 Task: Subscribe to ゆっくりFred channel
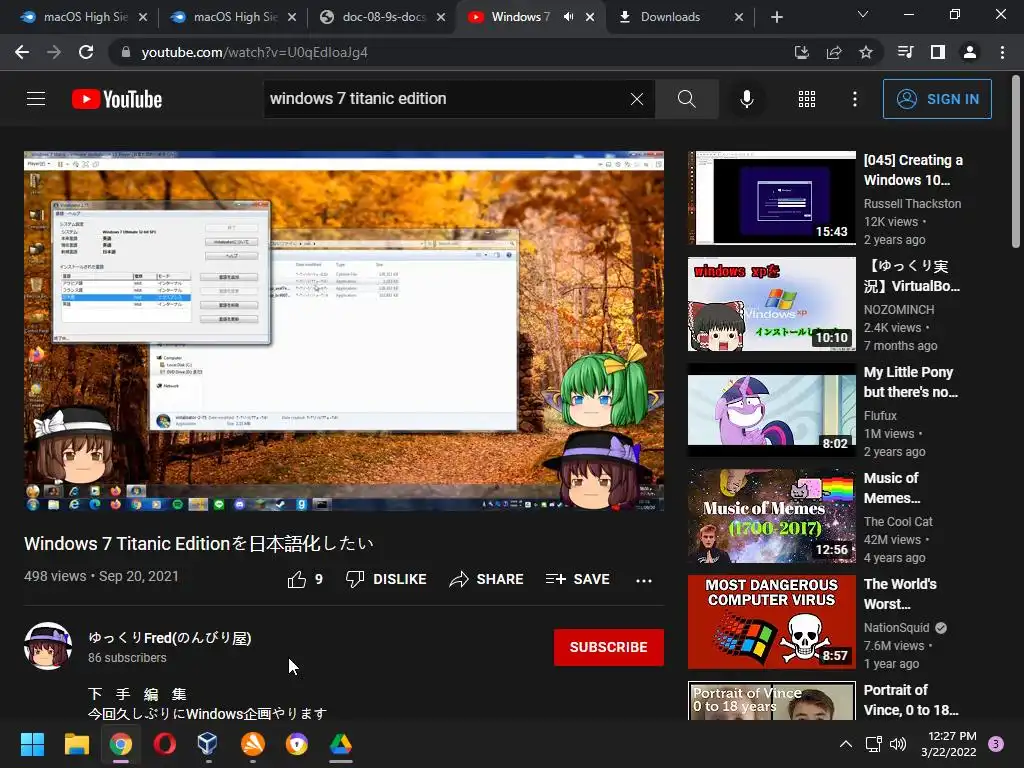coord(609,647)
